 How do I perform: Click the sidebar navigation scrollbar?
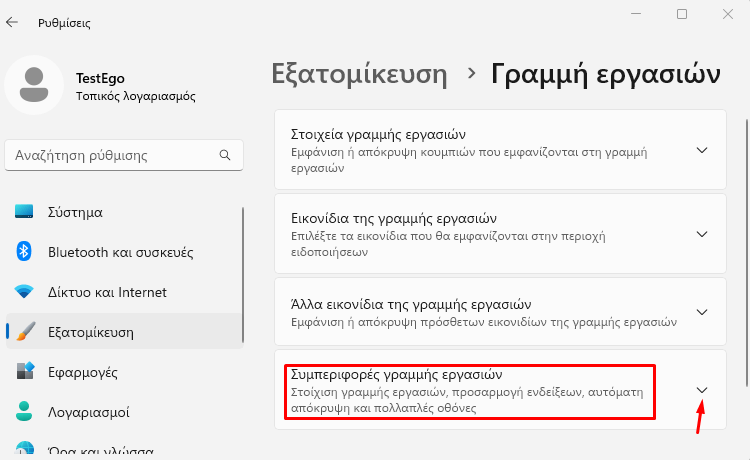tap(243, 275)
